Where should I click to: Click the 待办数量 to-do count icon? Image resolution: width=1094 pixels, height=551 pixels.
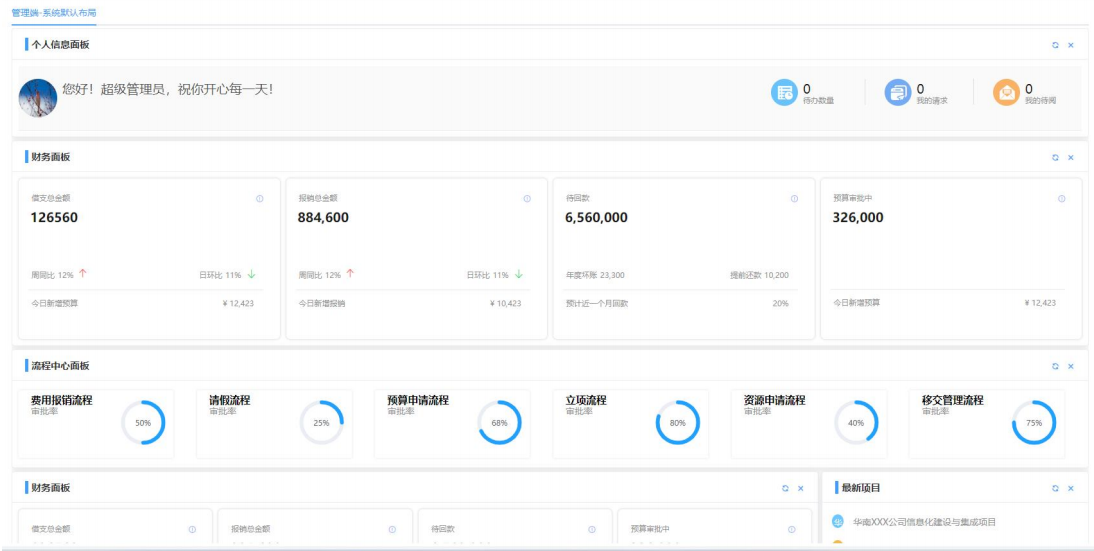point(783,92)
